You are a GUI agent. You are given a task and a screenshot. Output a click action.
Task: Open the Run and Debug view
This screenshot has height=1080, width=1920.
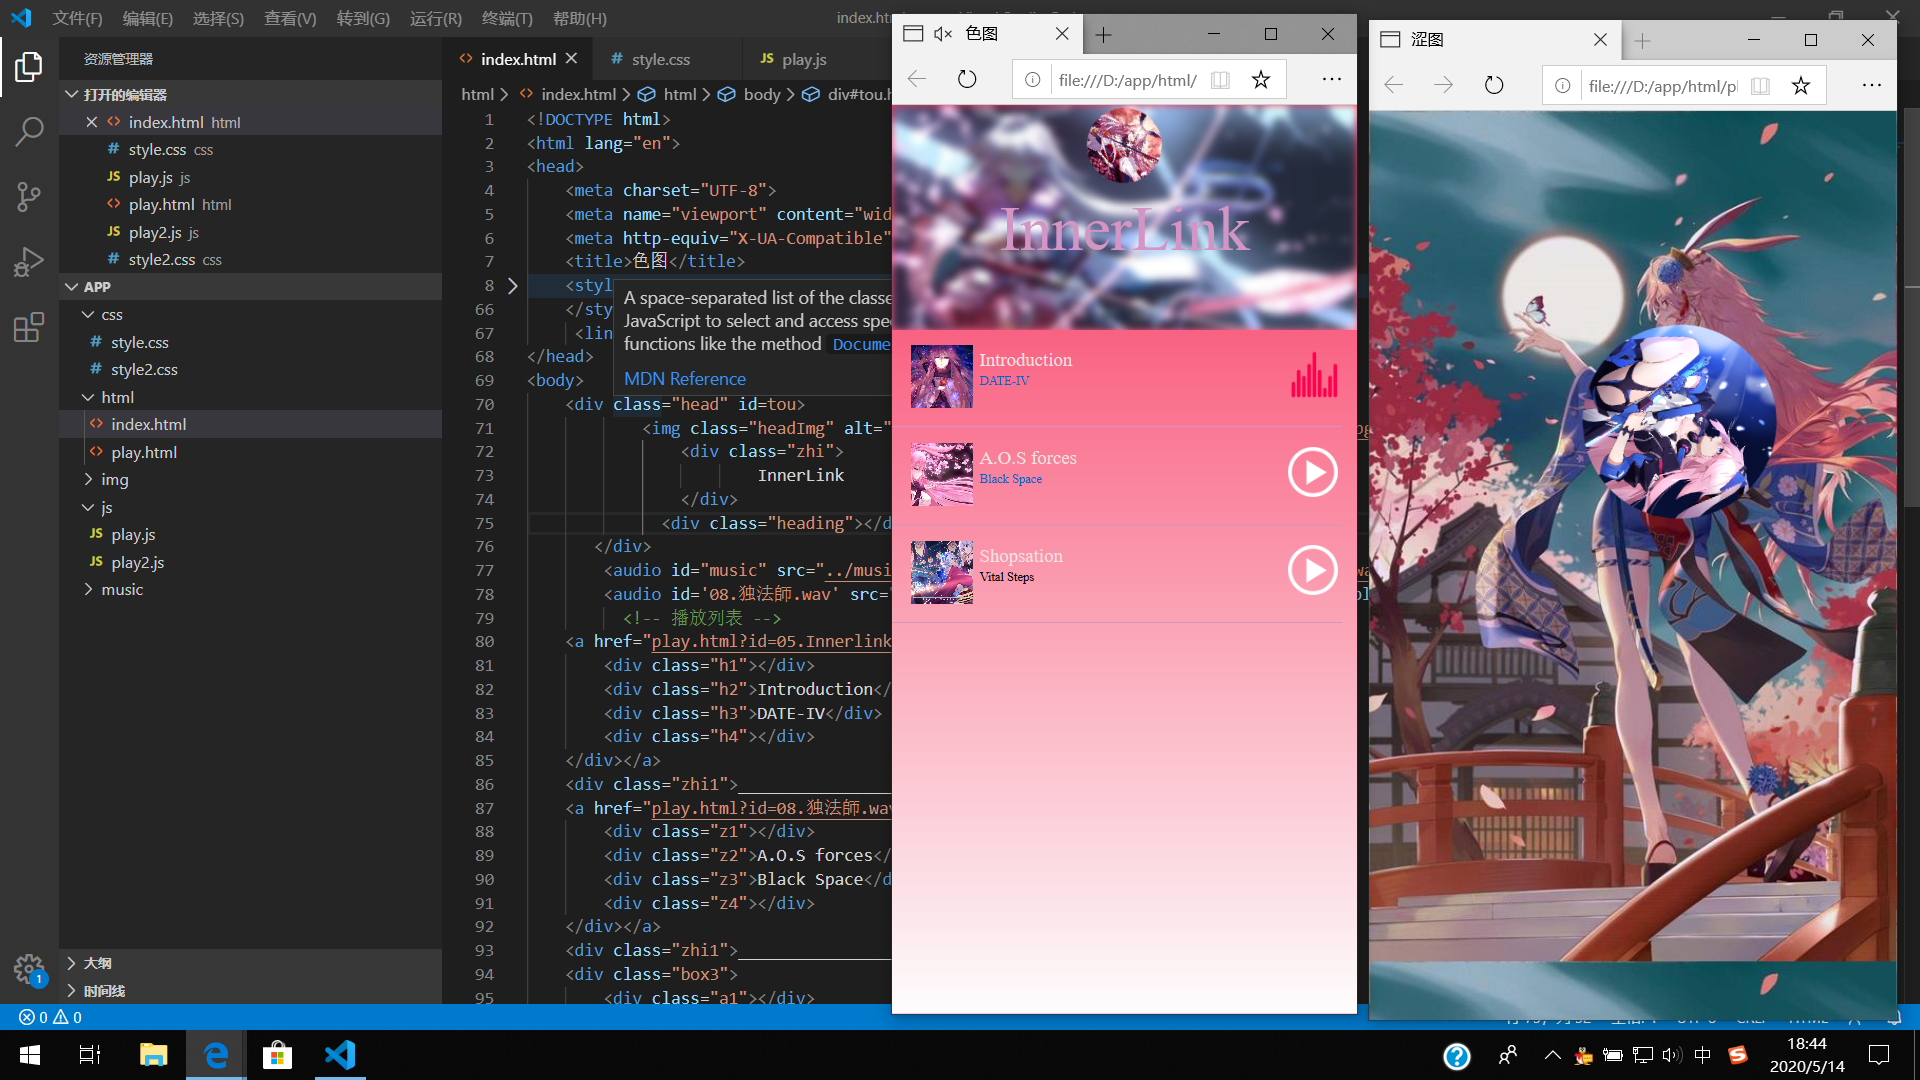pos(29,262)
